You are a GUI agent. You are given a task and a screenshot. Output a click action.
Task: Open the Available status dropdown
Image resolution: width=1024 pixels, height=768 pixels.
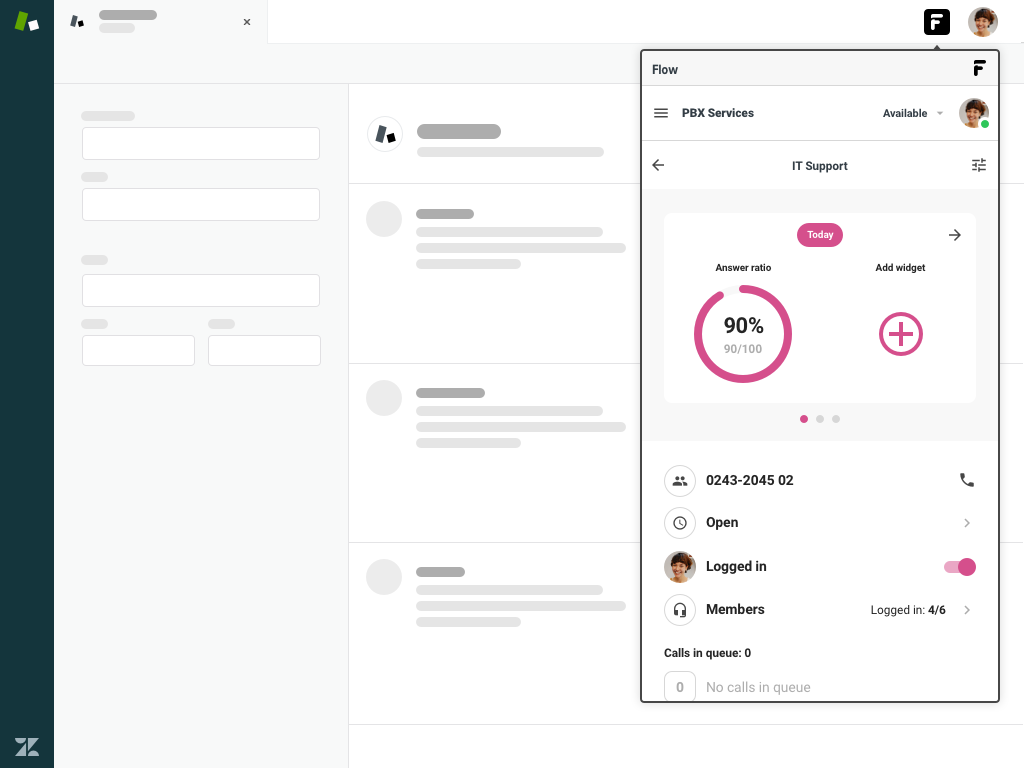pos(912,114)
